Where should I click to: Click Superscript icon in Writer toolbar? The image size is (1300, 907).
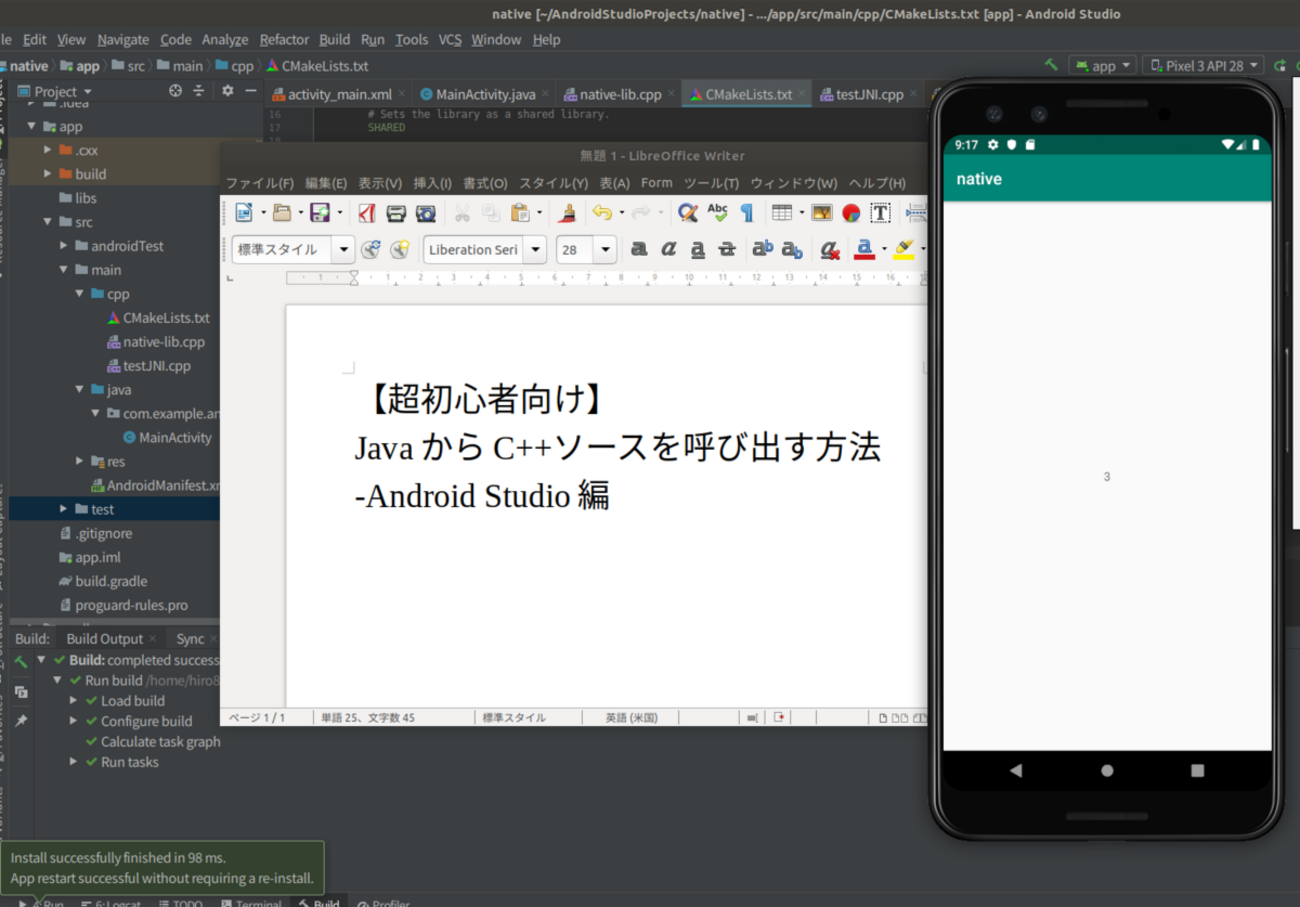[763, 249]
